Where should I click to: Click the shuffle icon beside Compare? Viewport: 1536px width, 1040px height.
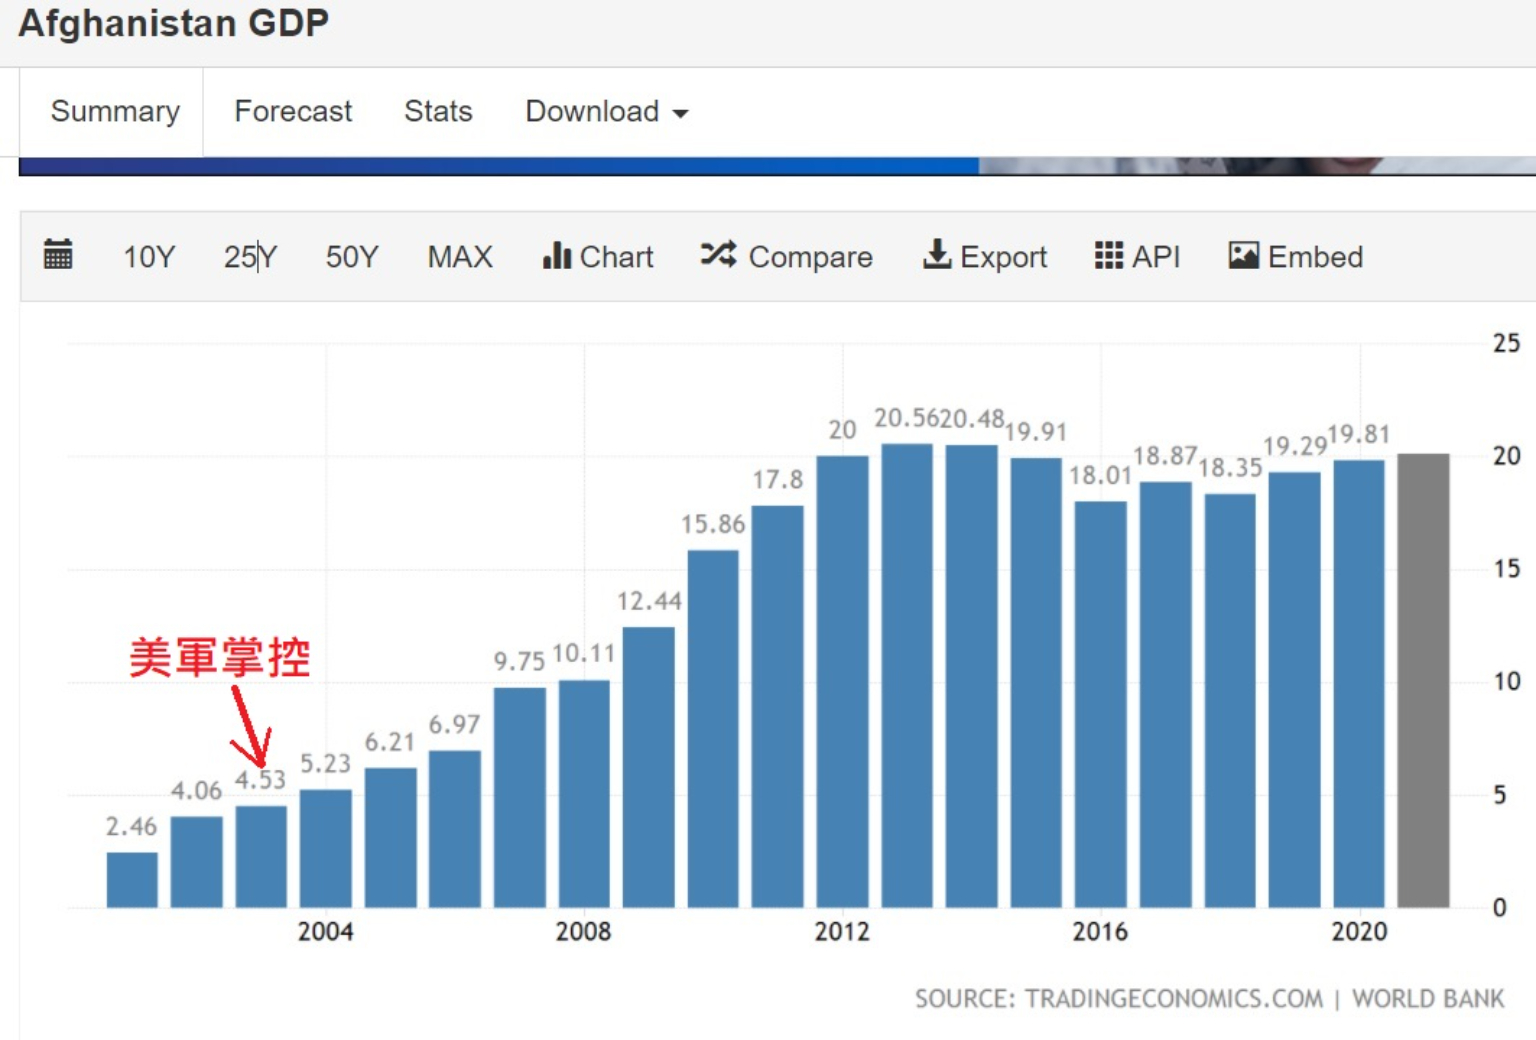[x=718, y=255]
